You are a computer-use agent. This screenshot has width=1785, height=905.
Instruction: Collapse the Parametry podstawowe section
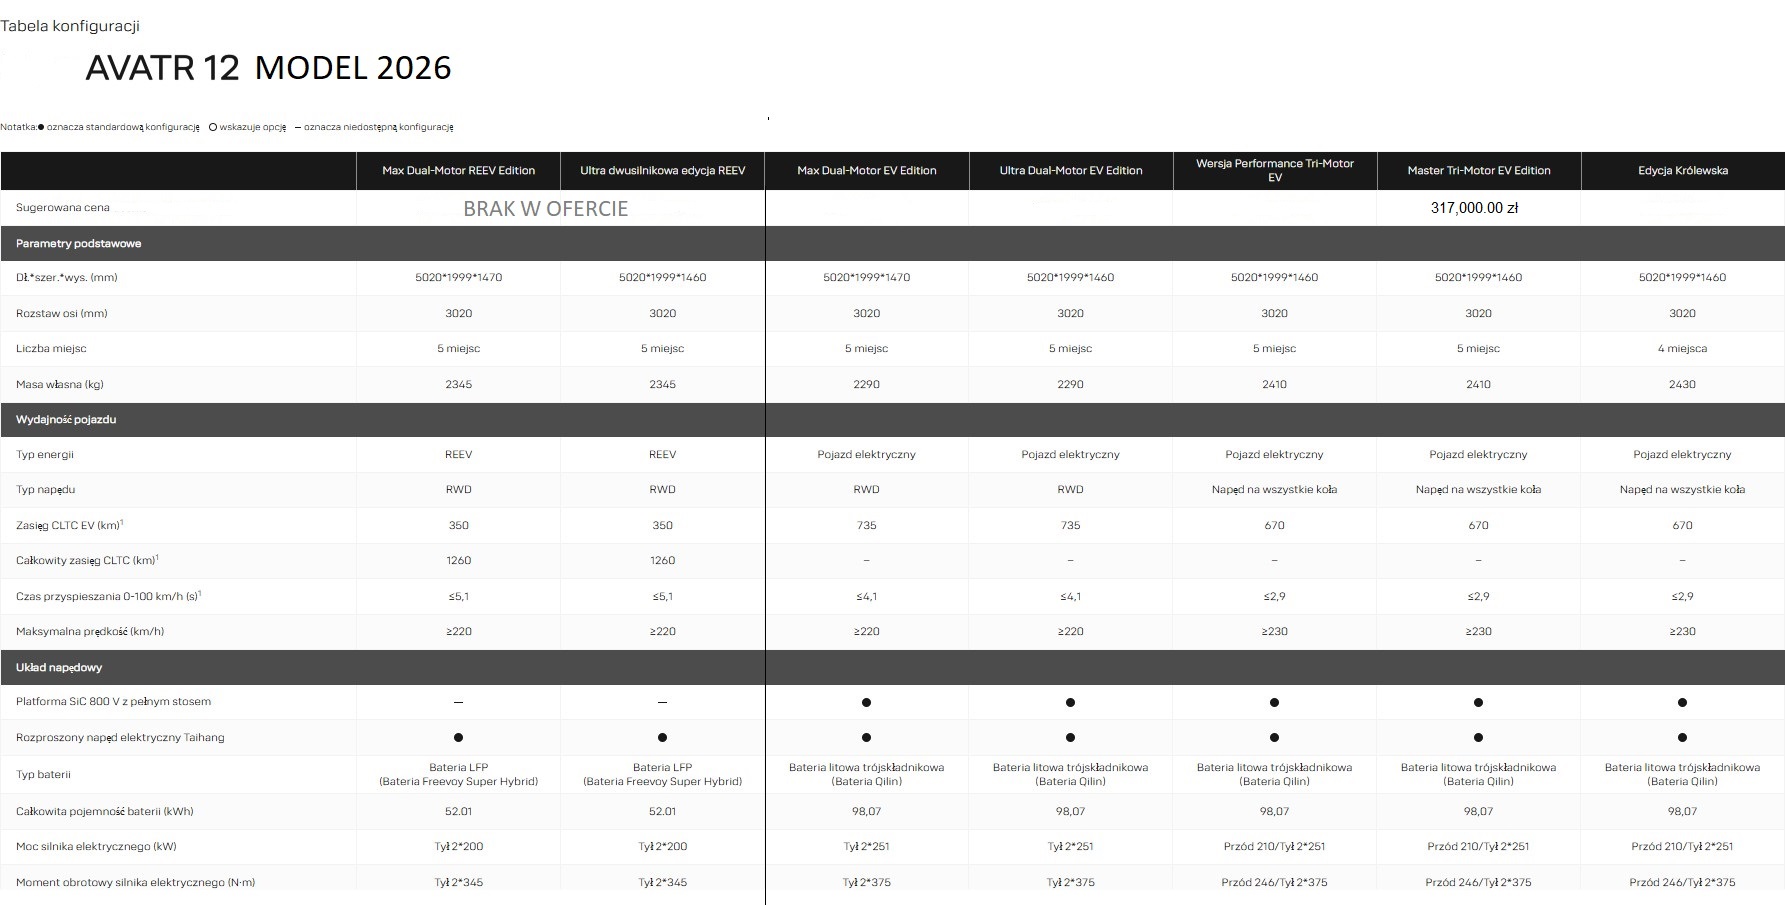point(78,244)
